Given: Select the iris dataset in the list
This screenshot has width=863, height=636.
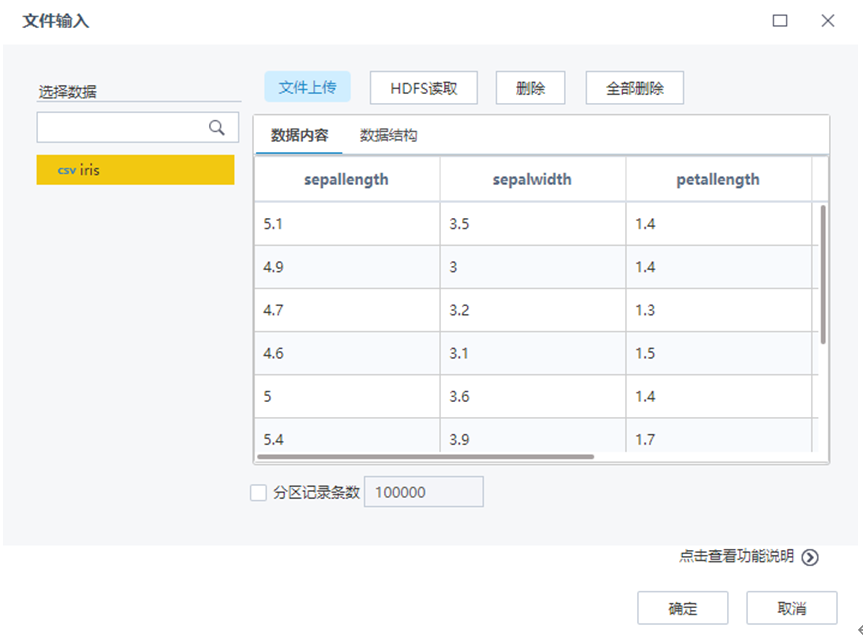Looking at the screenshot, I should pos(135,171).
